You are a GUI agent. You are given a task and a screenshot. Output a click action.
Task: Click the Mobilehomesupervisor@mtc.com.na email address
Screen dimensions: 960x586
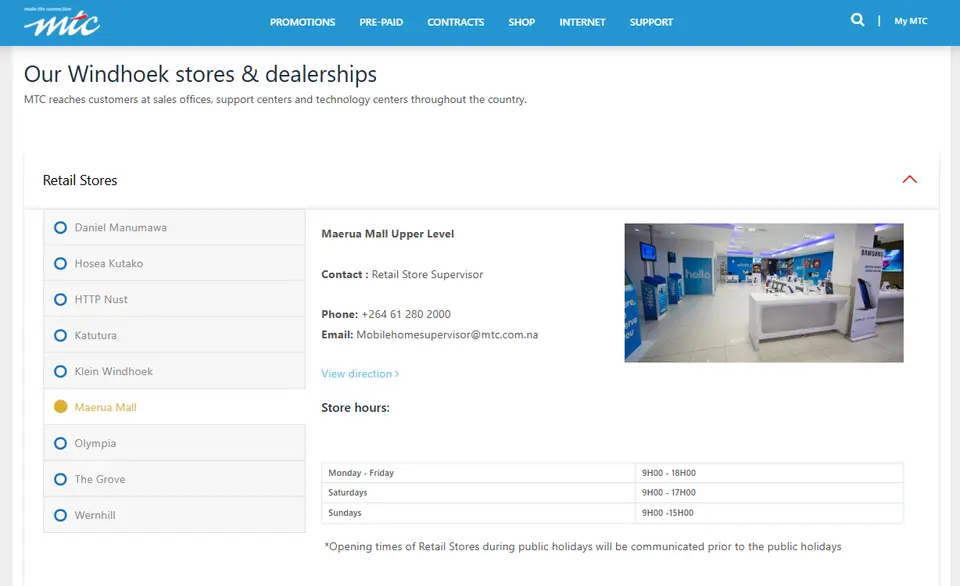pos(447,335)
